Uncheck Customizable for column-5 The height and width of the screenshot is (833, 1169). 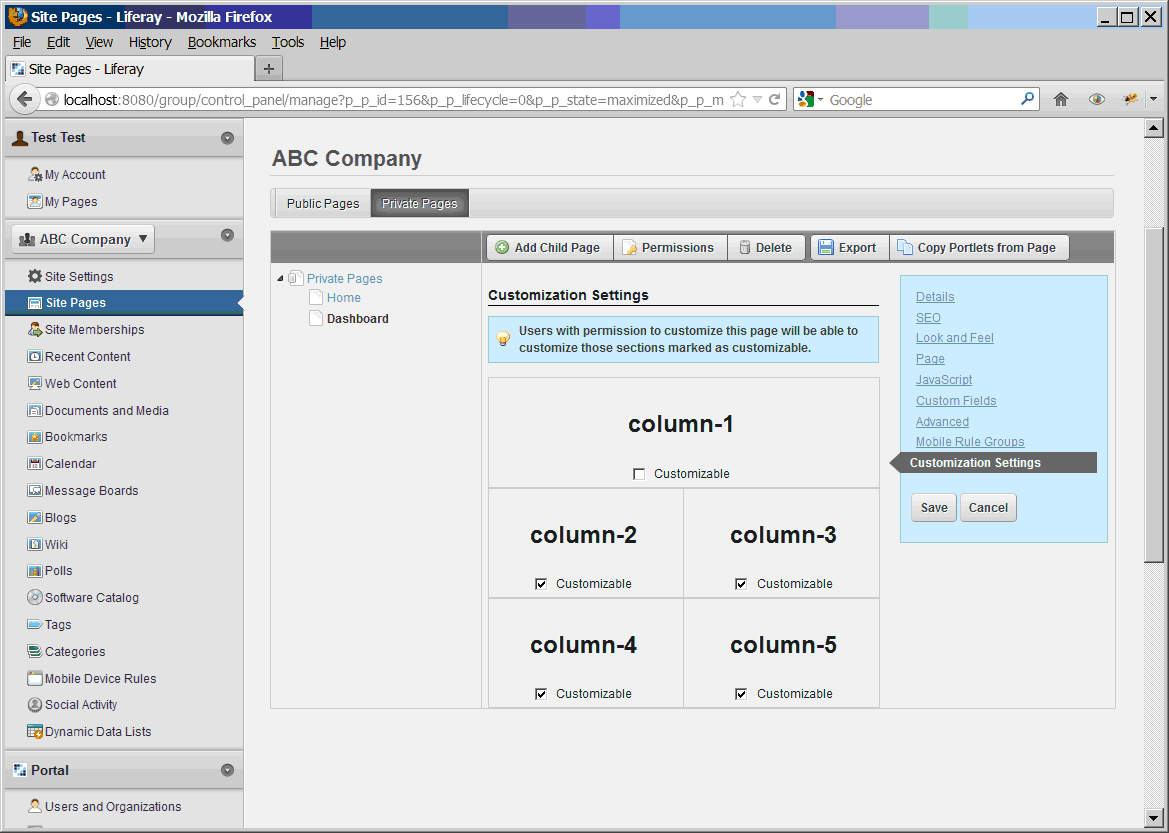coord(741,694)
